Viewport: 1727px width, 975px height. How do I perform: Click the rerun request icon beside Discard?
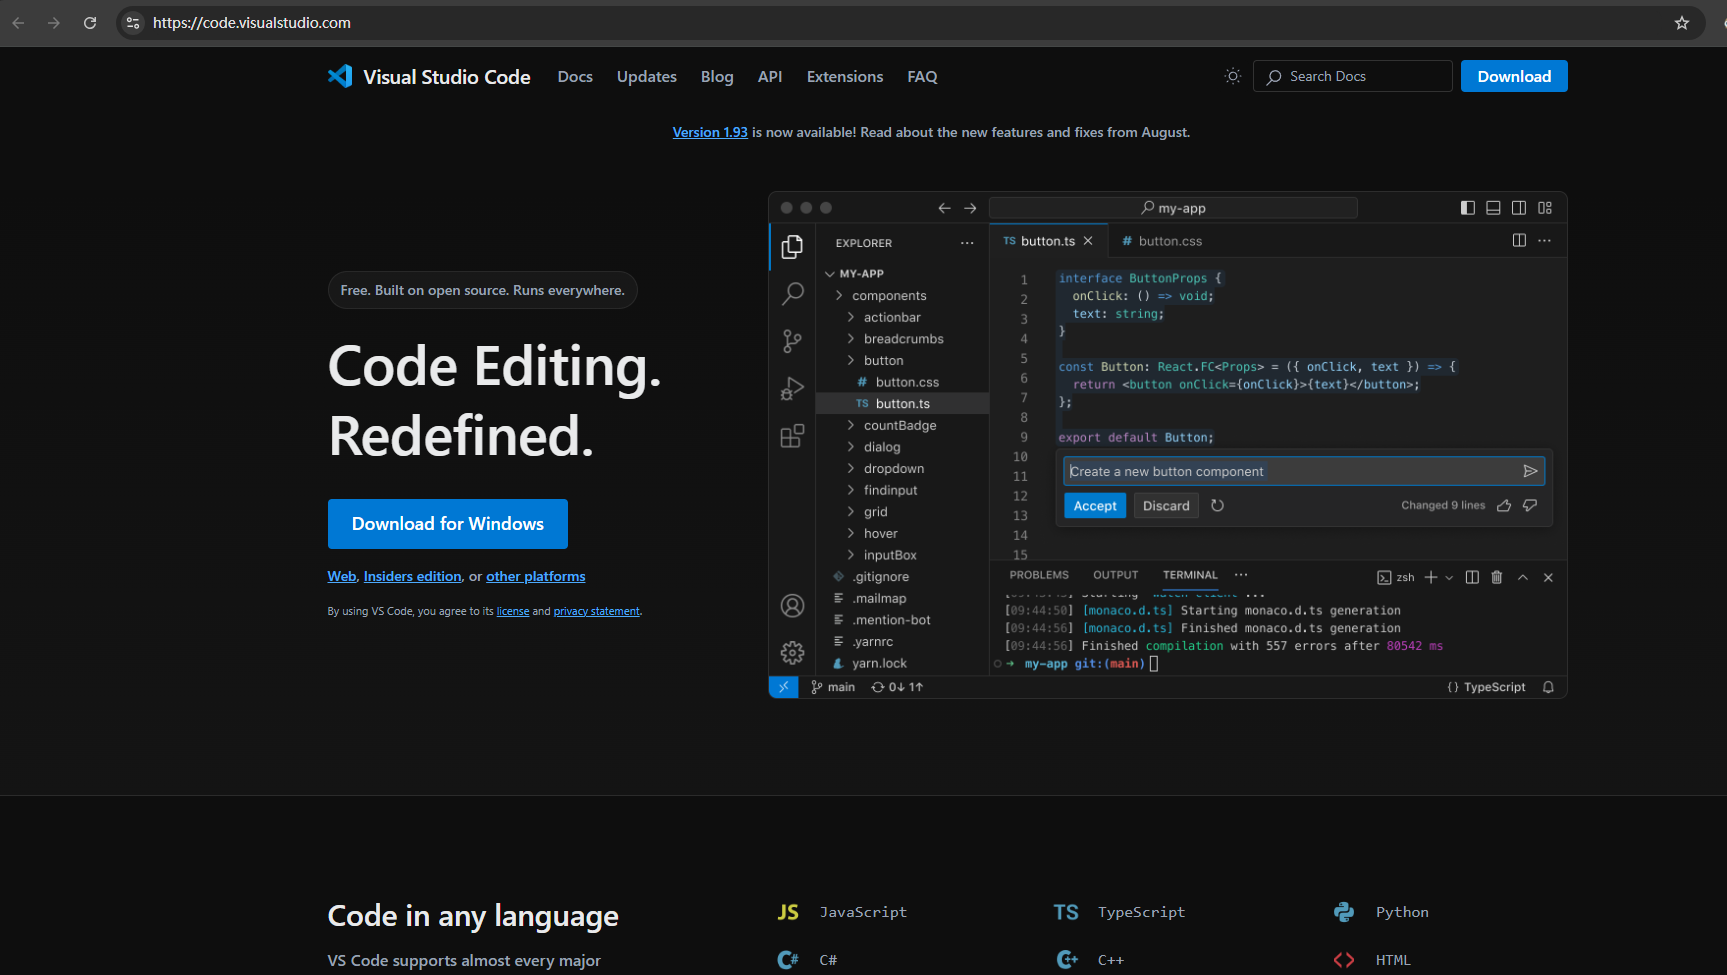[1217, 505]
